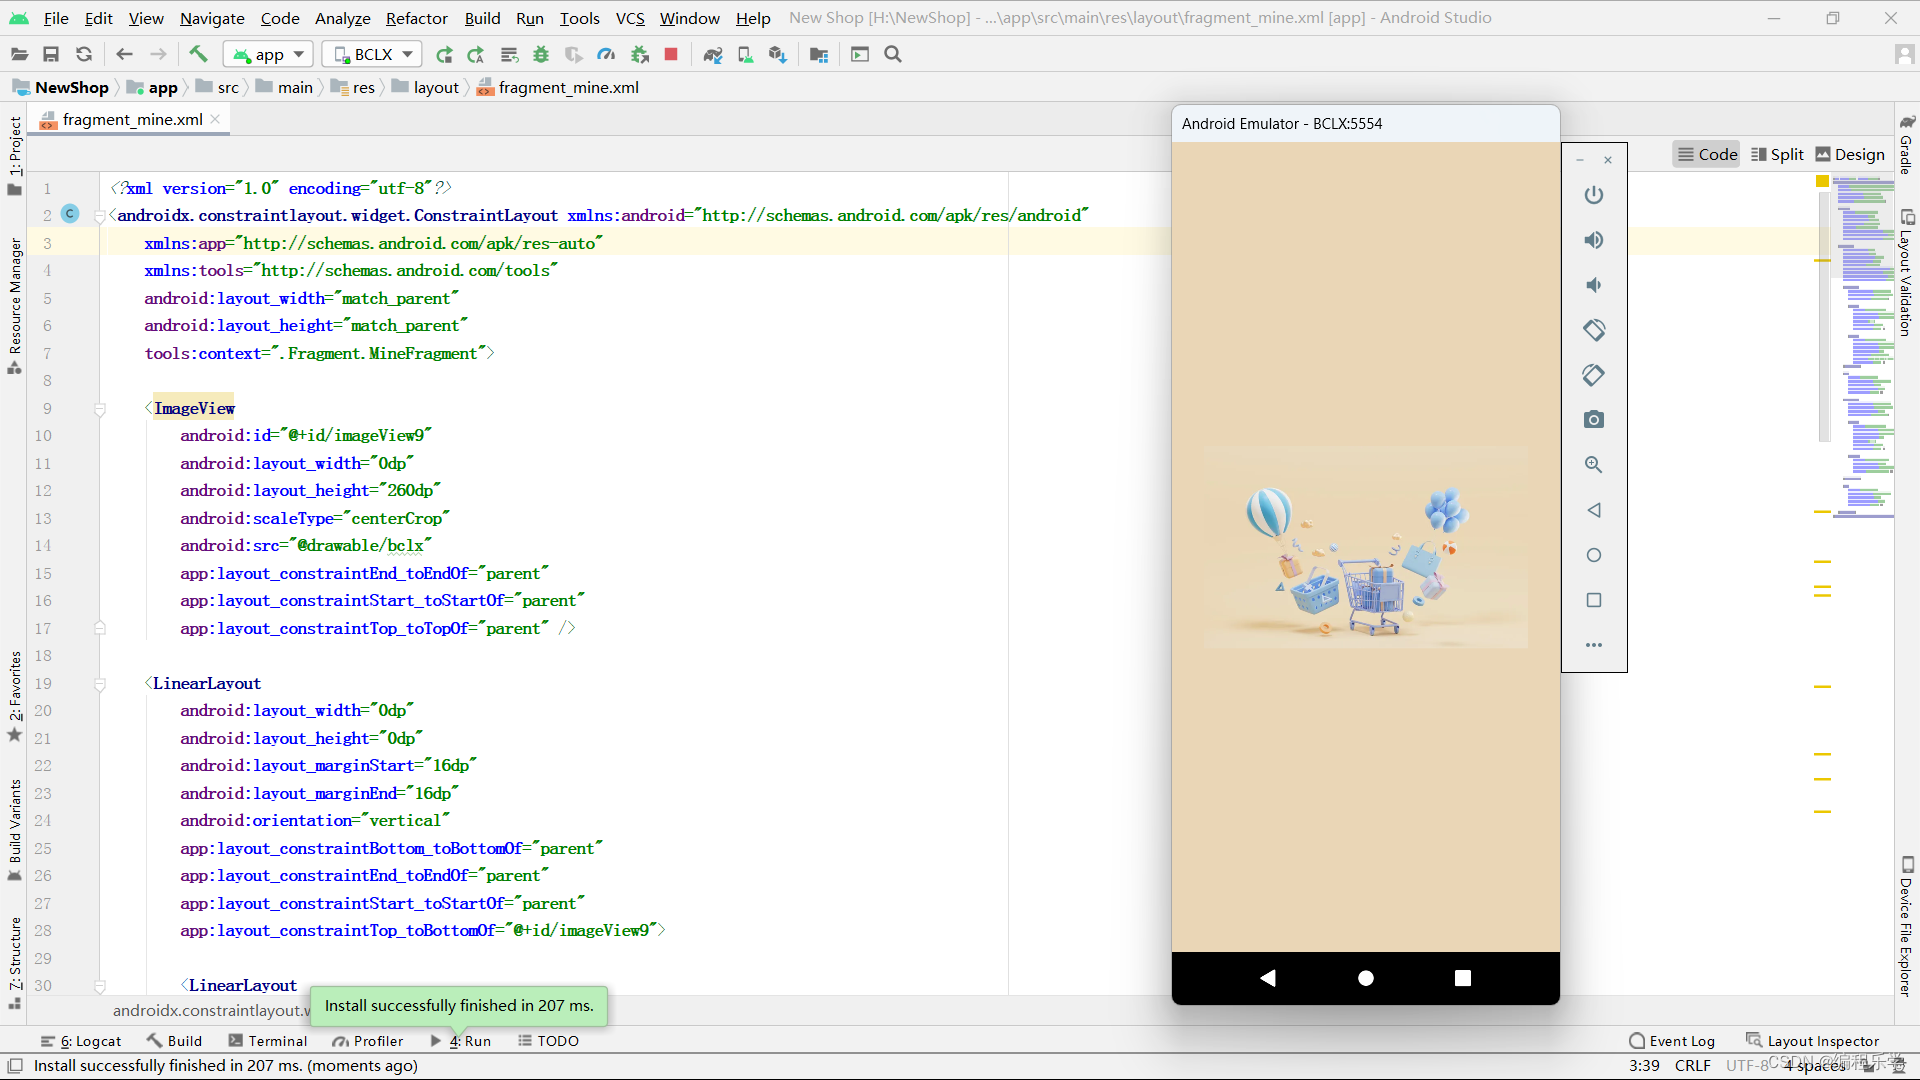
Task: Click Attach Debugger to Android Process icon
Action: point(640,55)
